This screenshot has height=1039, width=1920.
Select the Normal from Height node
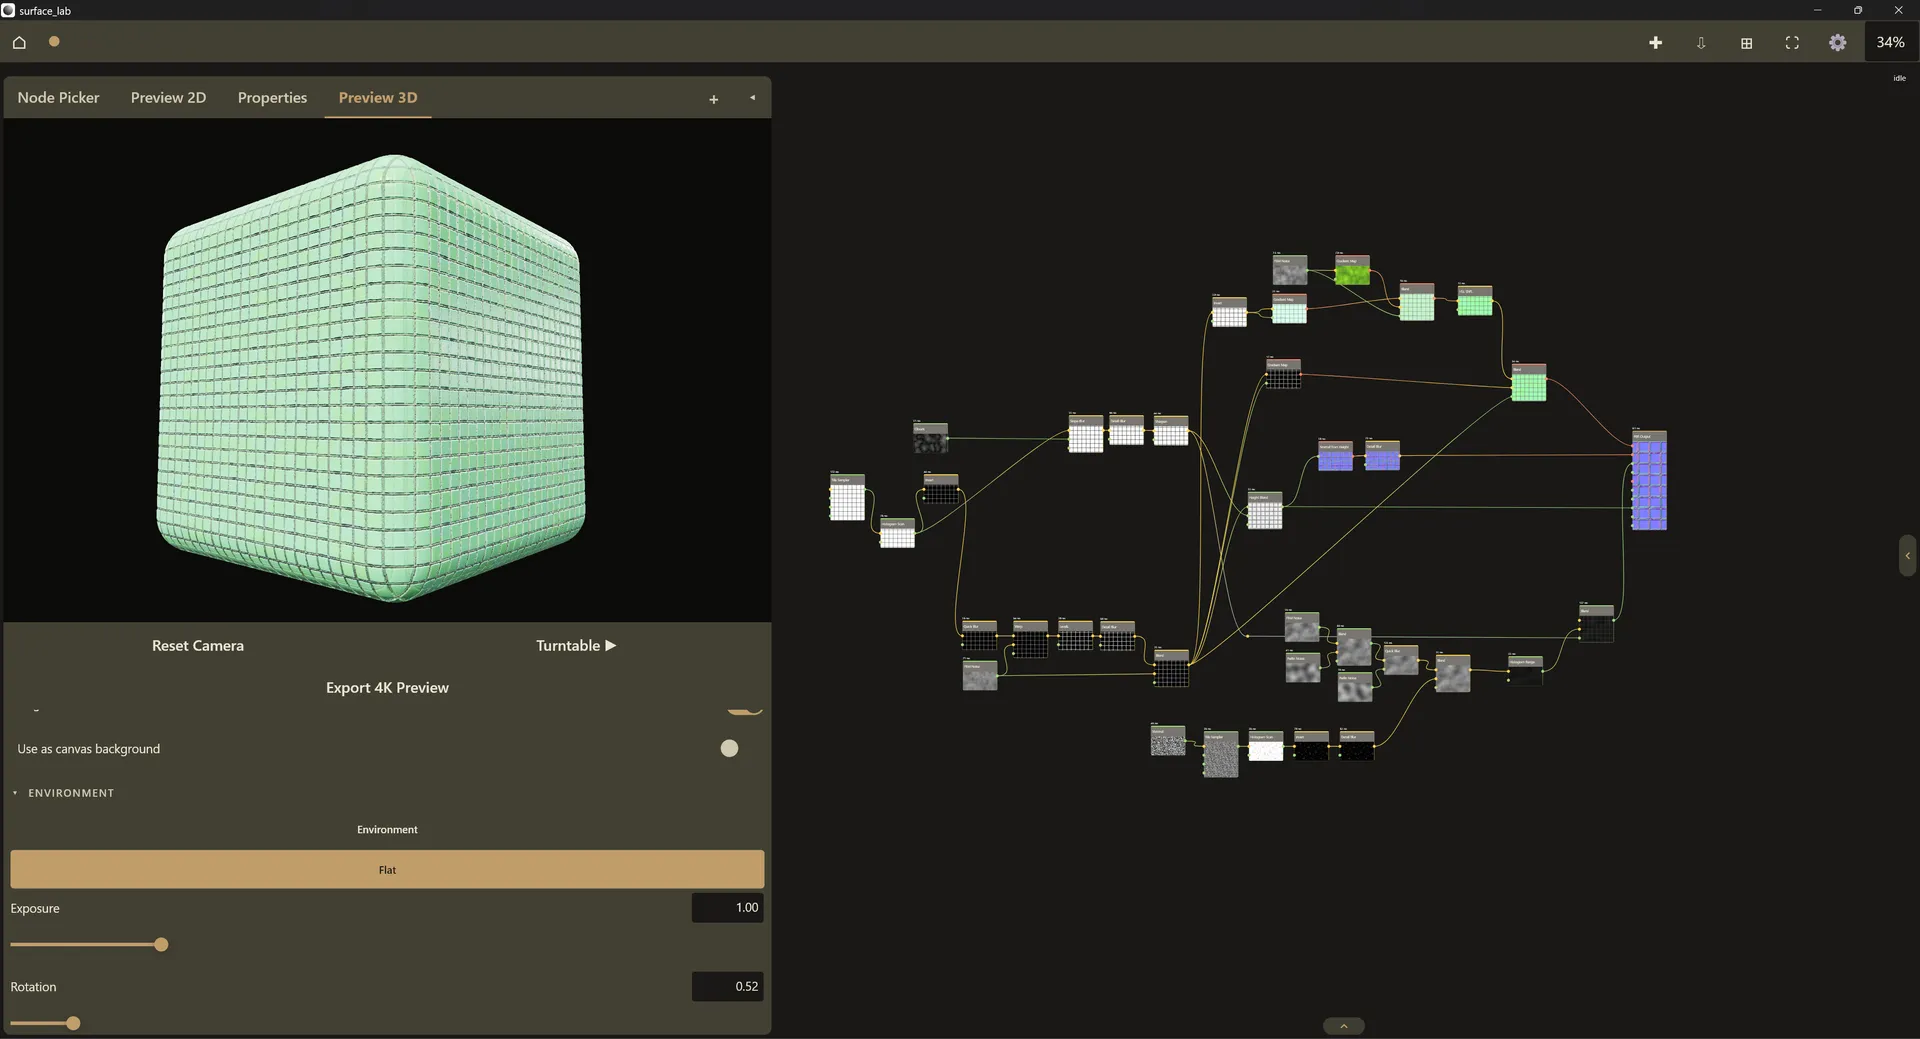1335,456
